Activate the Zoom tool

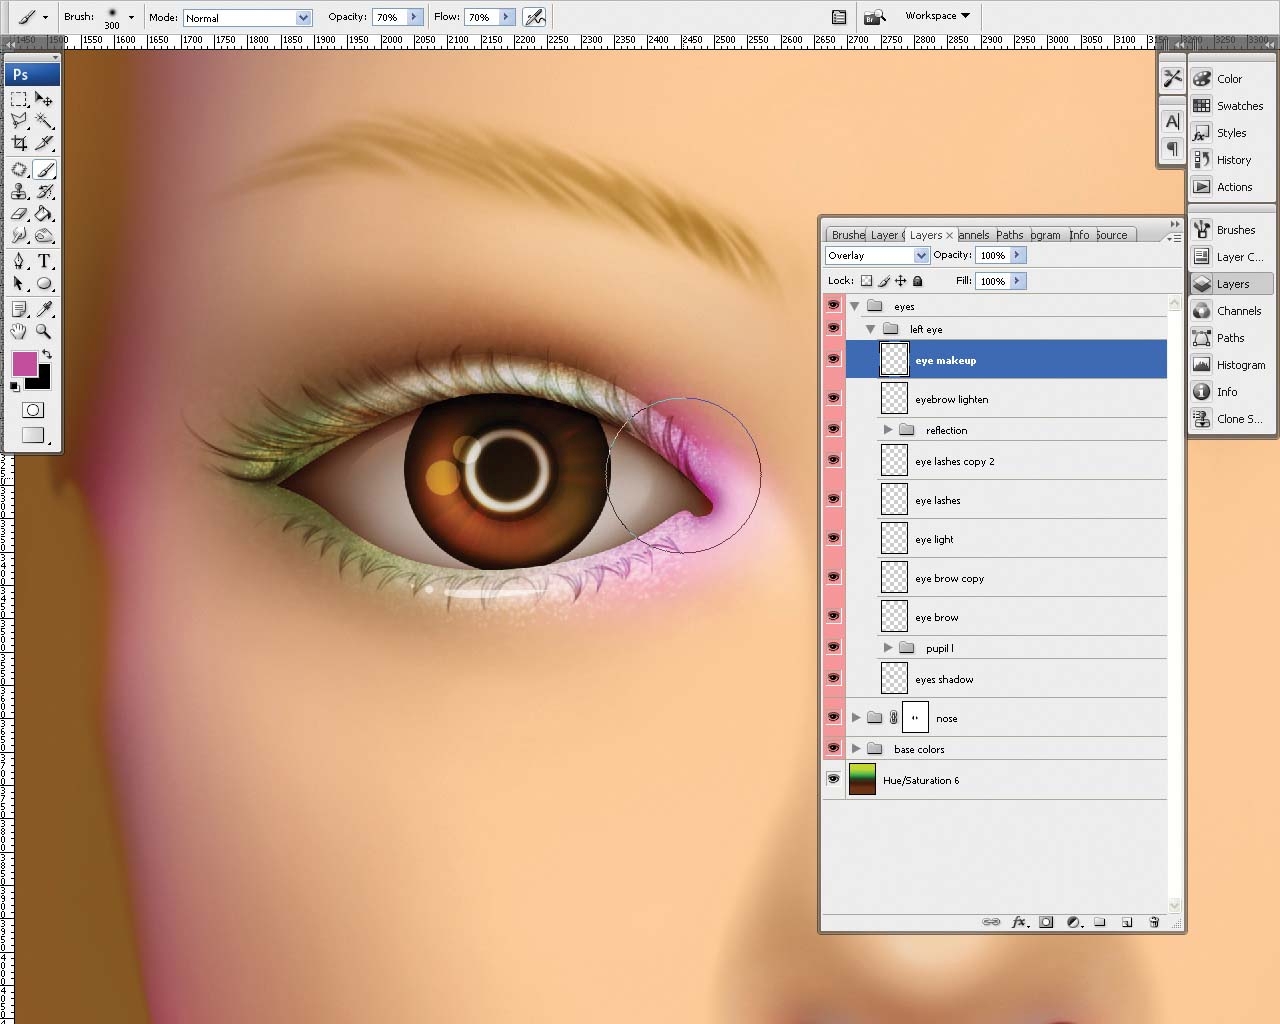[x=44, y=331]
